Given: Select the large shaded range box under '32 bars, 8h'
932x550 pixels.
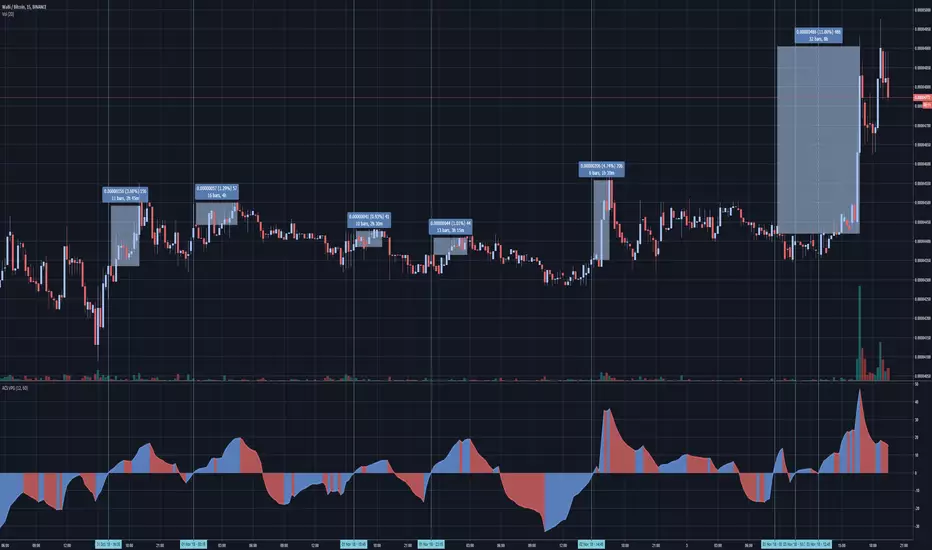Looking at the screenshot, I should click(818, 140).
